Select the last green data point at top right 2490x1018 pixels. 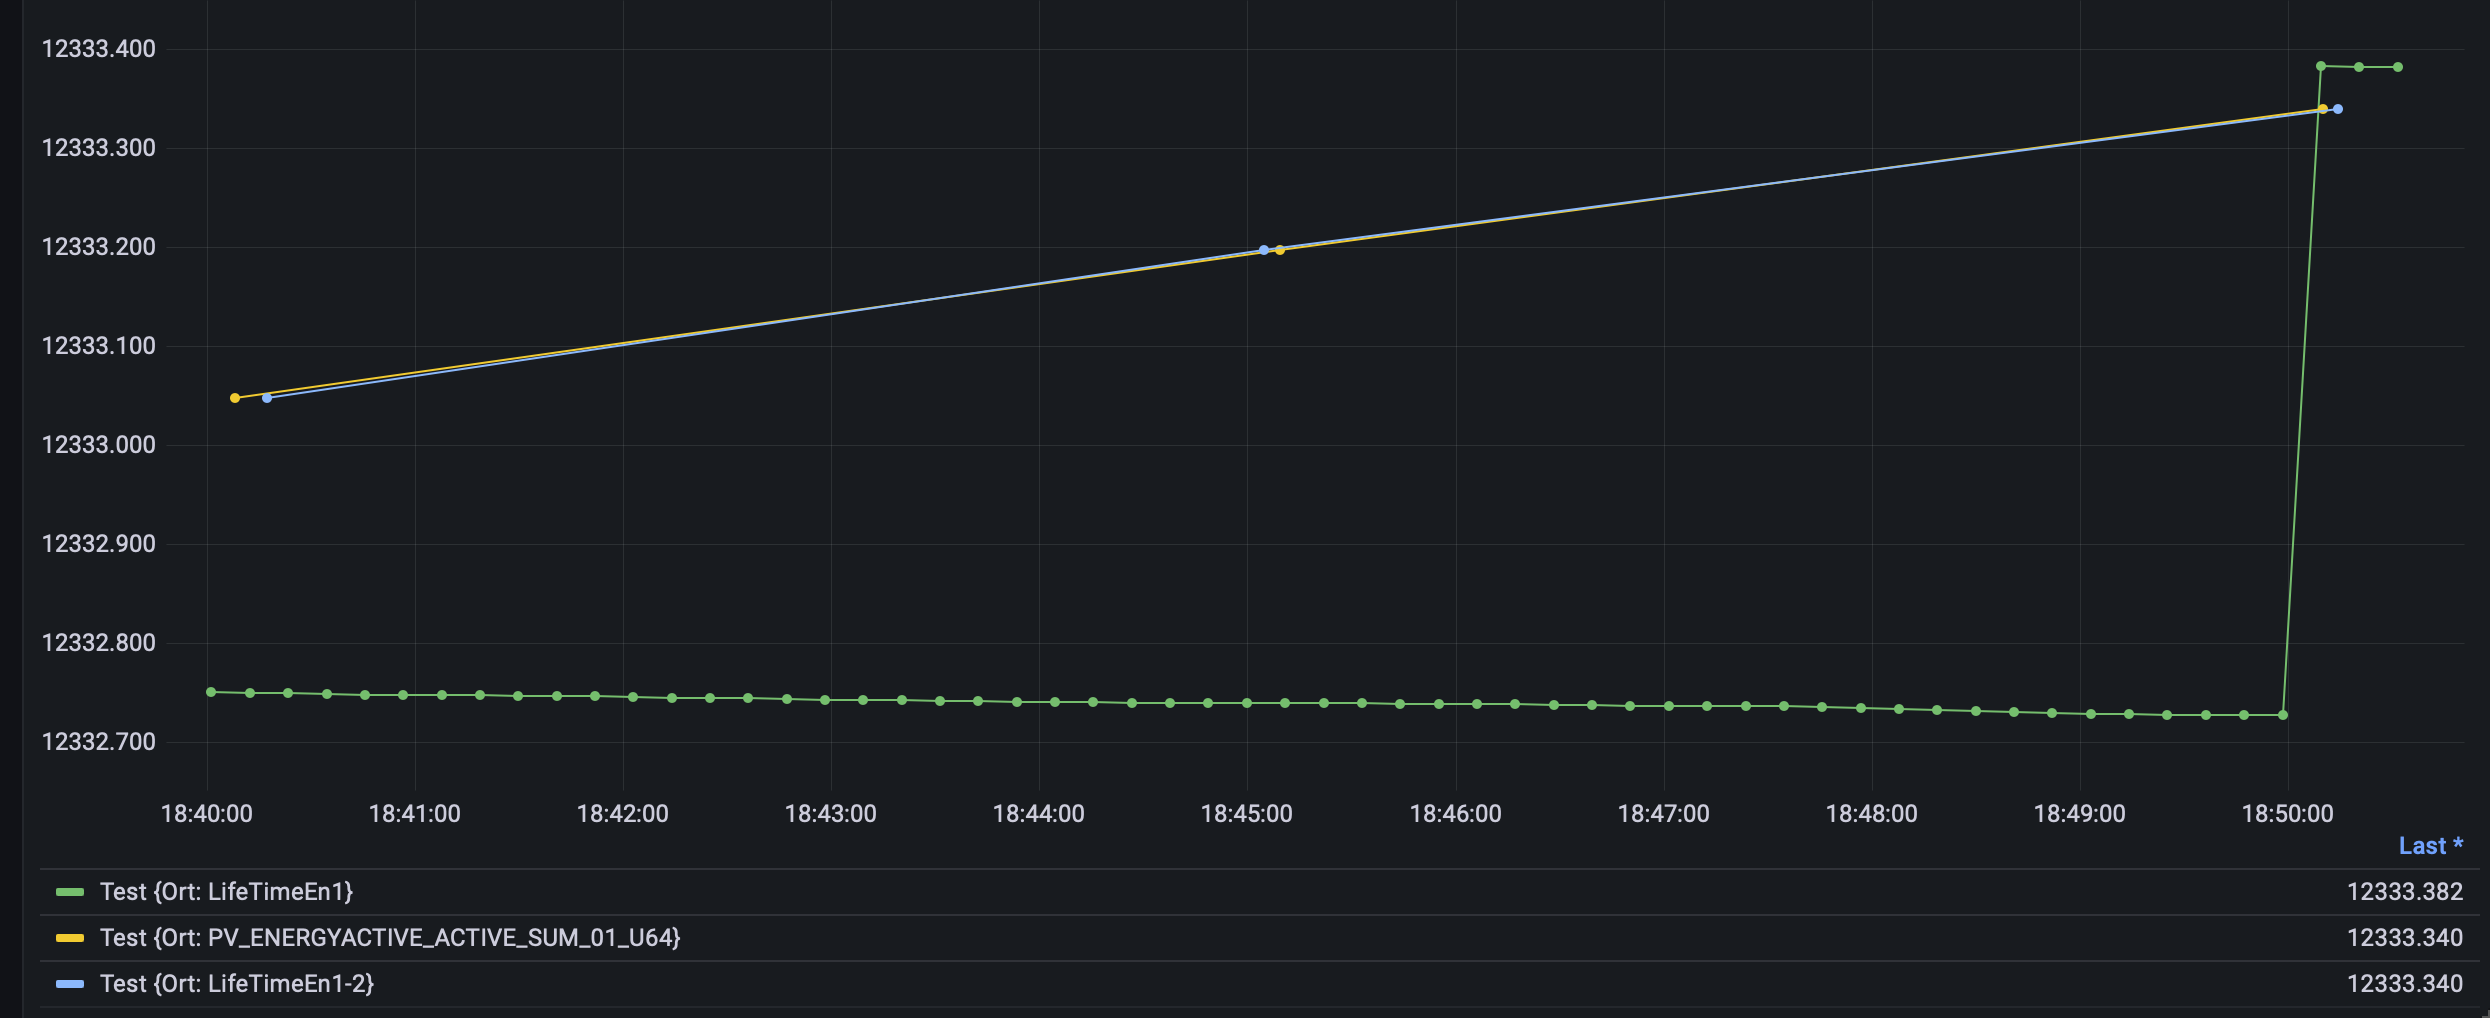(x=2398, y=67)
